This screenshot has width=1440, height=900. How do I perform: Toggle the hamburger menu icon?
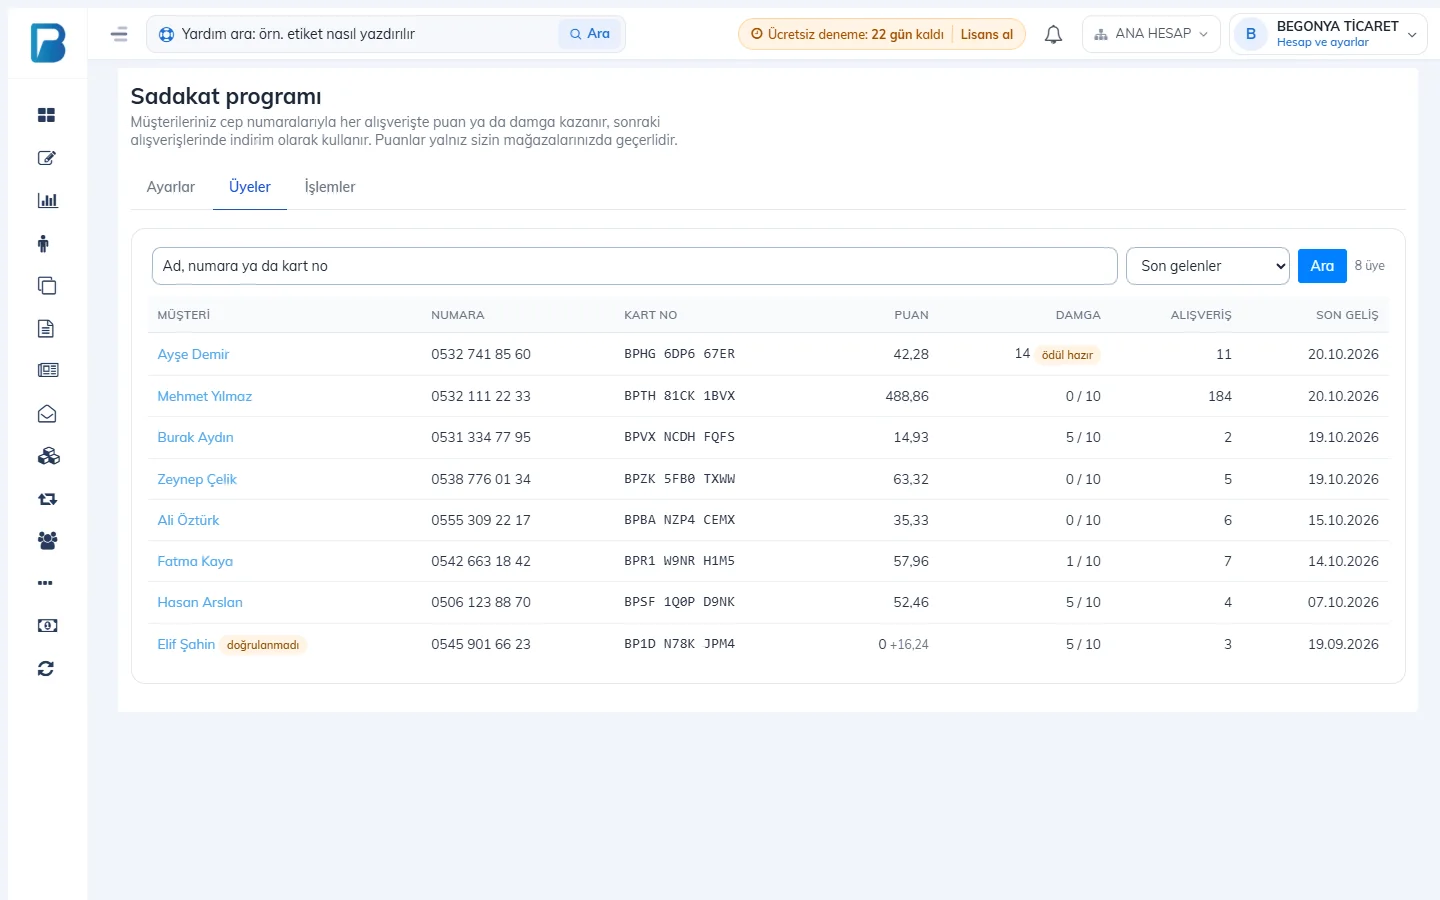tap(119, 34)
